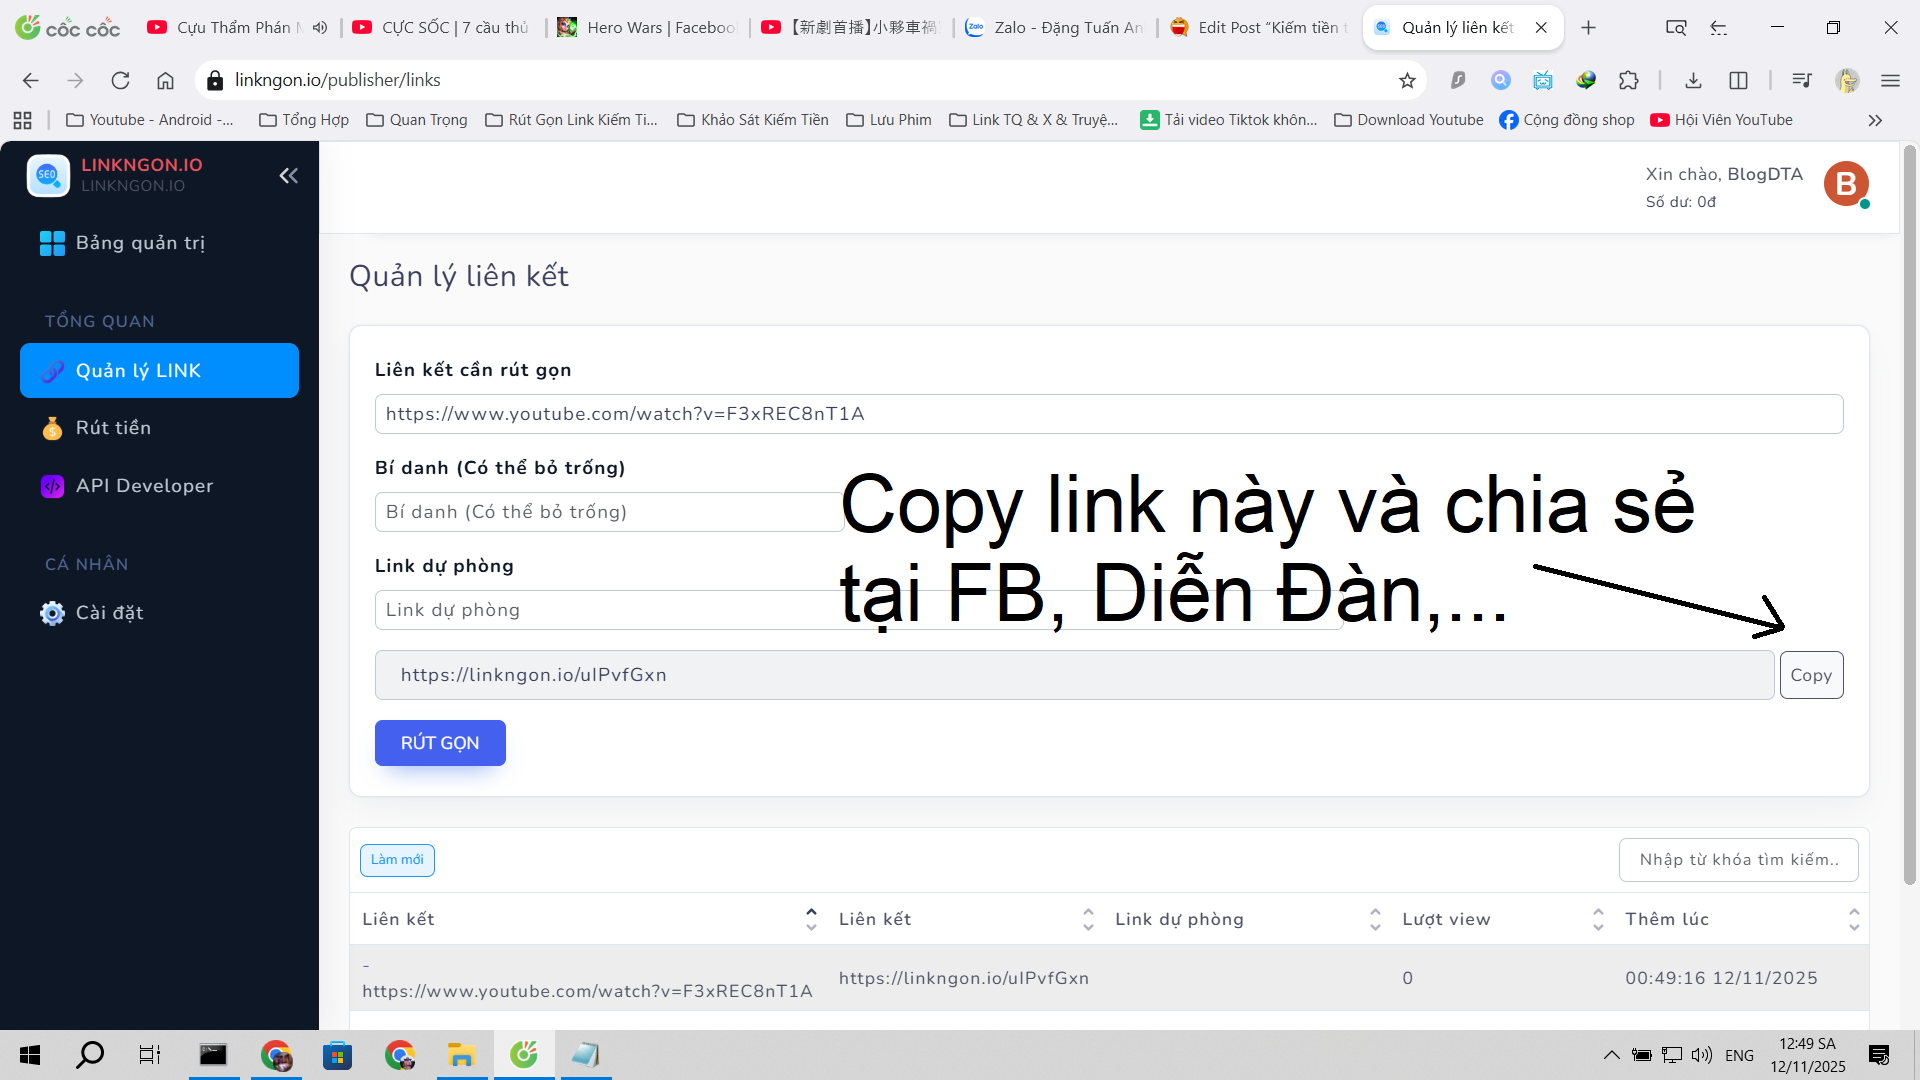Open API Developer section
1920x1080 pixels.
click(x=144, y=486)
